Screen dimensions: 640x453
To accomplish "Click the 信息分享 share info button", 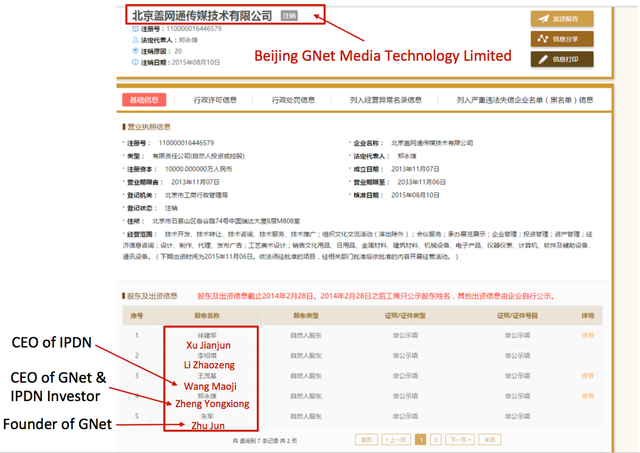I will click(x=562, y=39).
